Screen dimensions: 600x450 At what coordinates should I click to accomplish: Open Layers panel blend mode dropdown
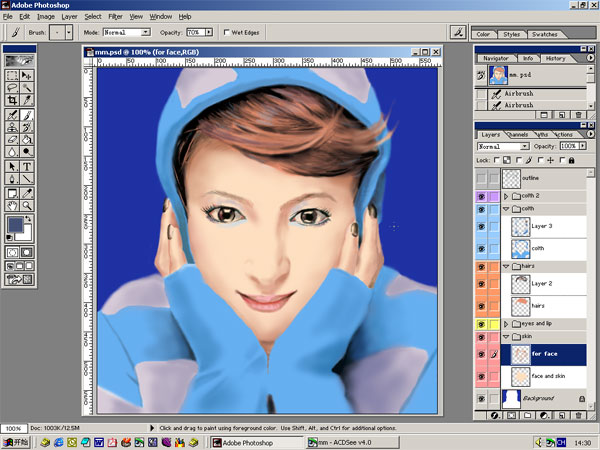point(525,146)
